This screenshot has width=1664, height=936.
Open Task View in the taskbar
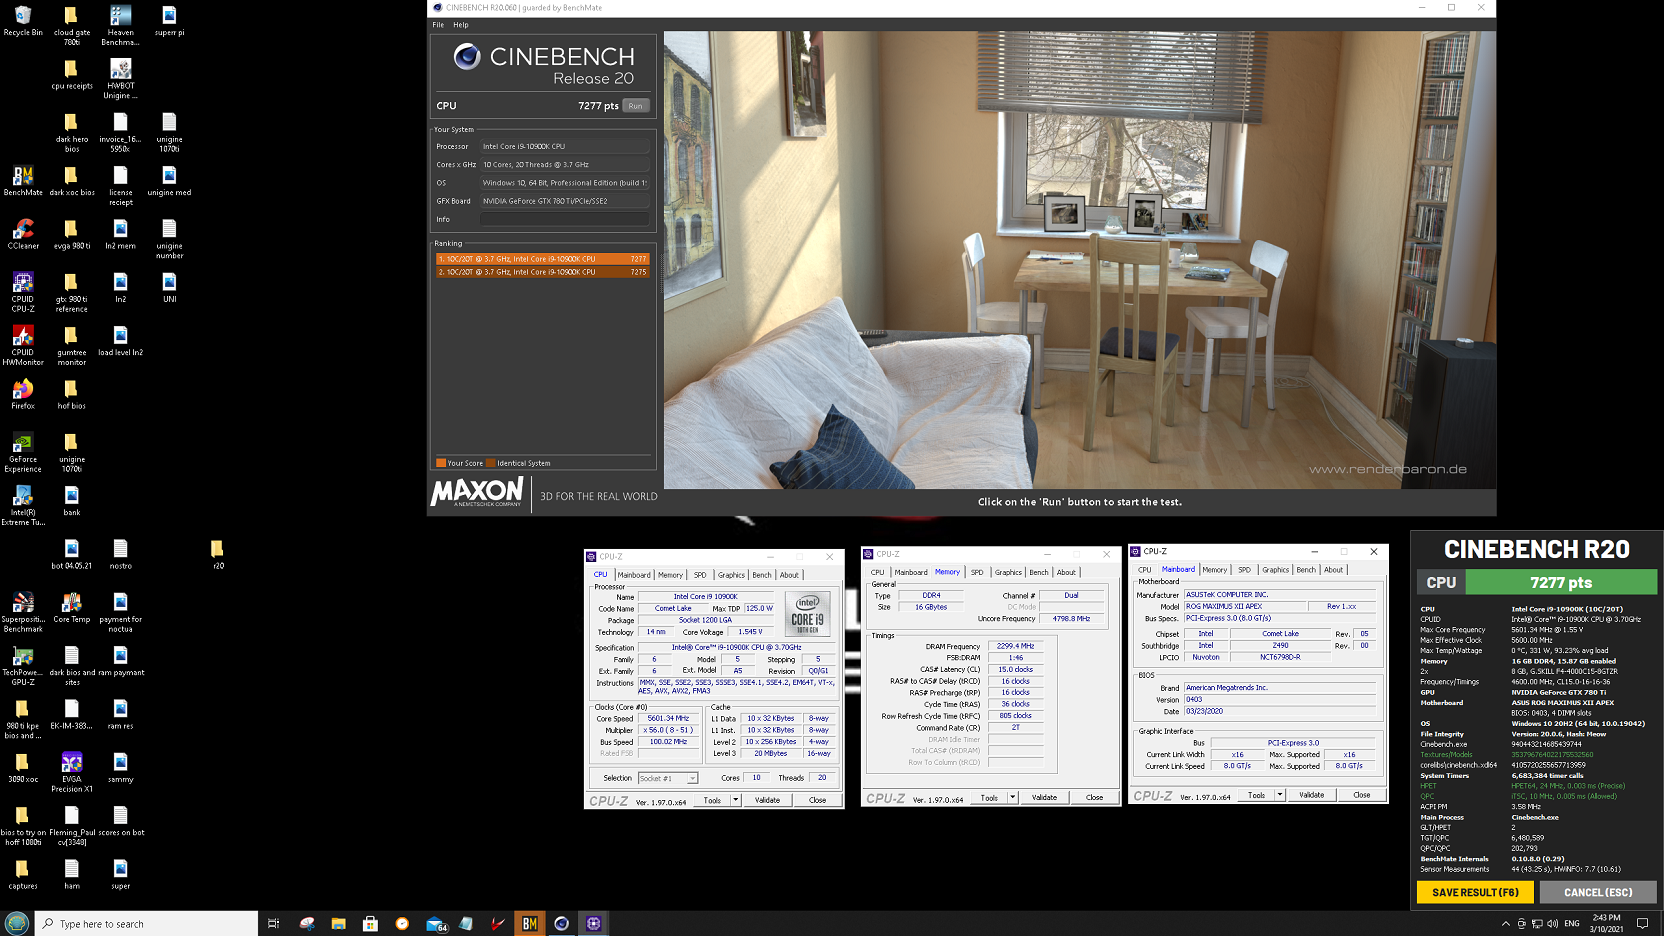273,923
